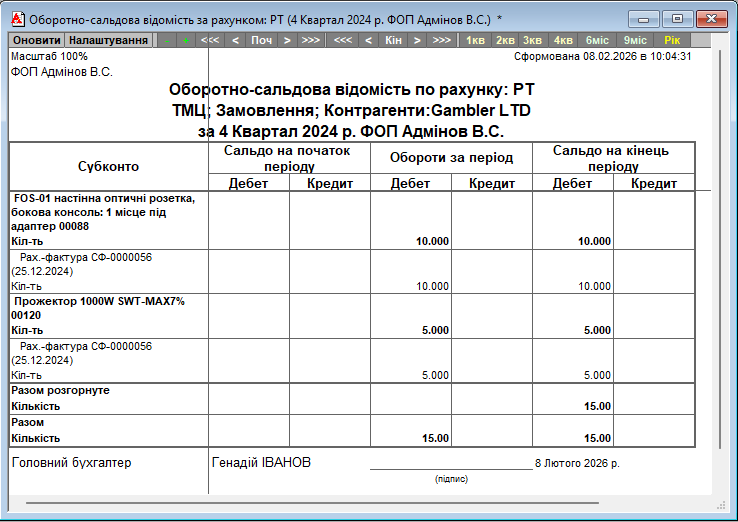This screenshot has width=738, height=522.
Task: Choose the 6міс half-year period
Action: click(x=597, y=40)
